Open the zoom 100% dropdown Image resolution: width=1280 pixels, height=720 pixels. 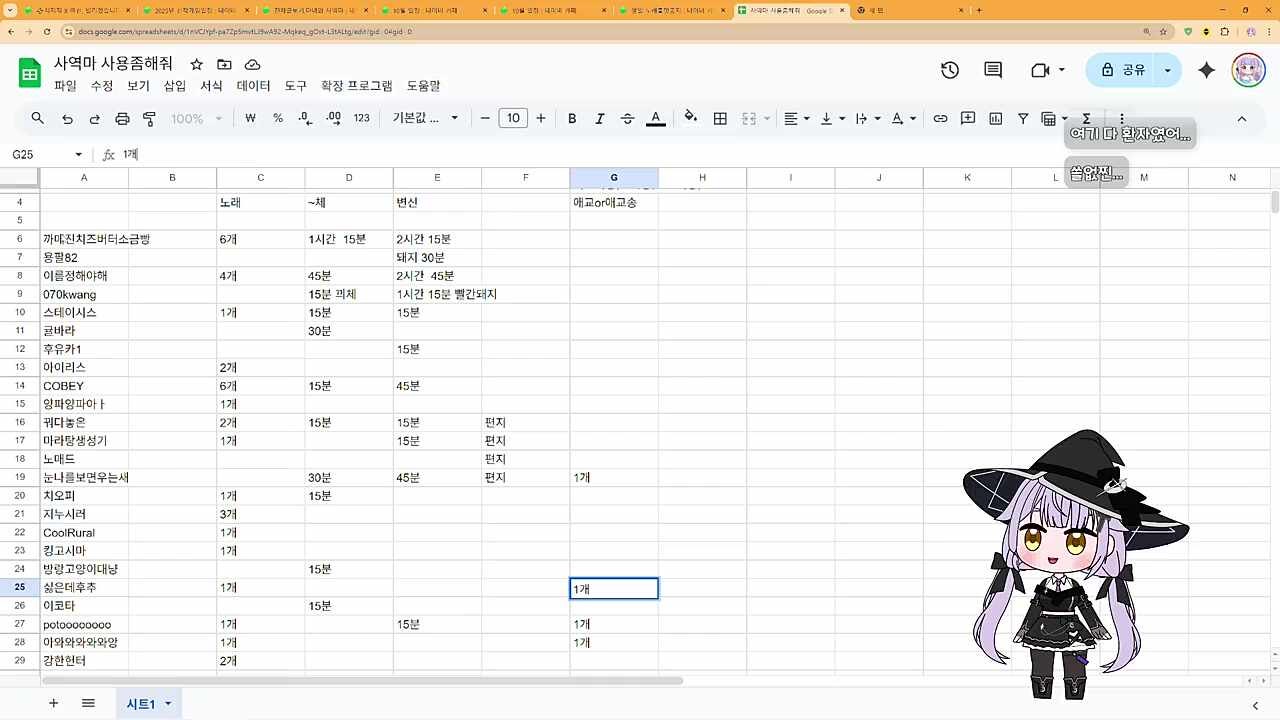(196, 118)
